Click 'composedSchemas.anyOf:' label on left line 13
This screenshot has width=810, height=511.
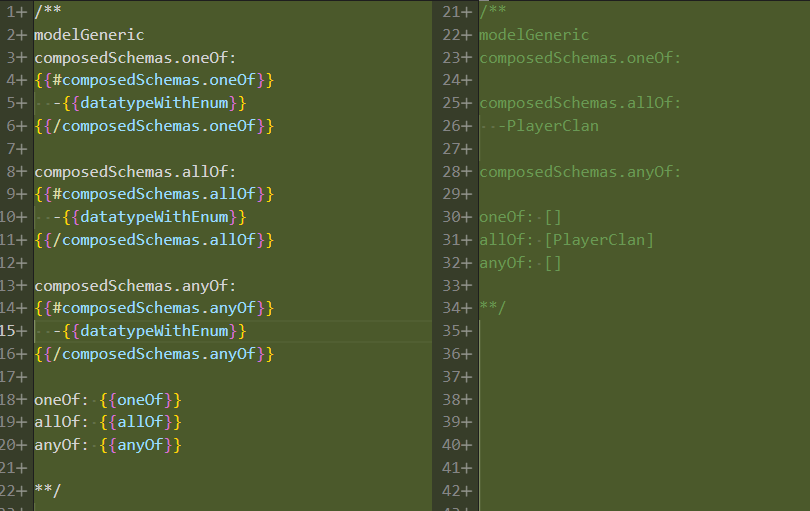coord(135,286)
